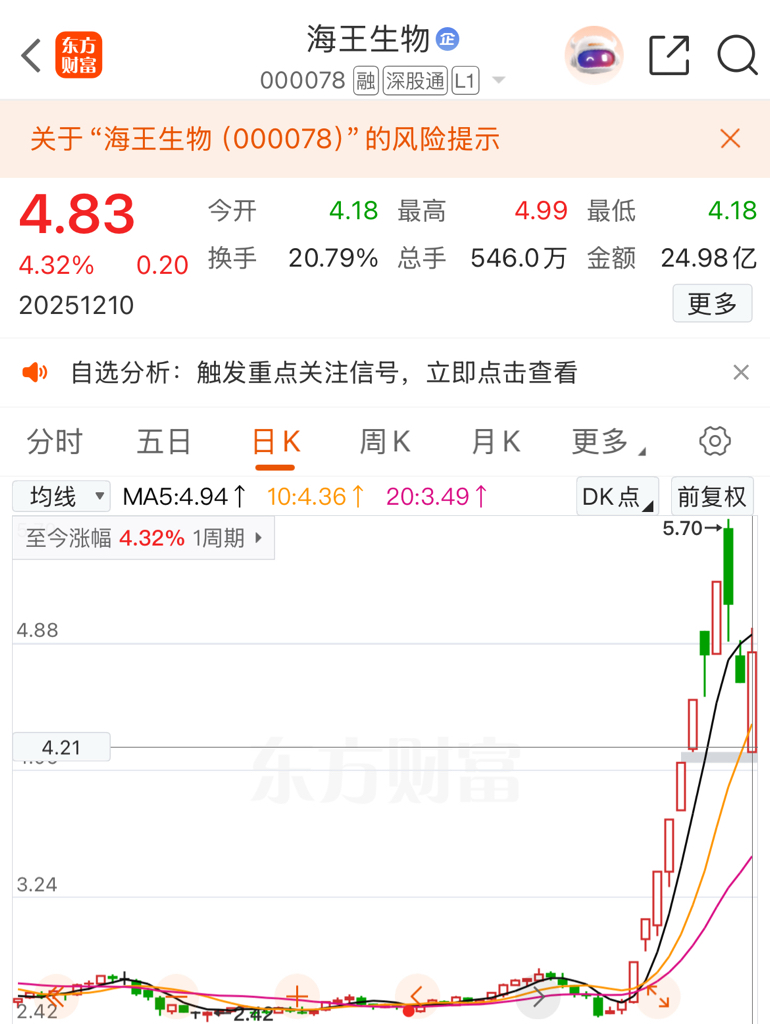Open search with the magnifier icon
The height and width of the screenshot is (1024, 770).
[737, 56]
